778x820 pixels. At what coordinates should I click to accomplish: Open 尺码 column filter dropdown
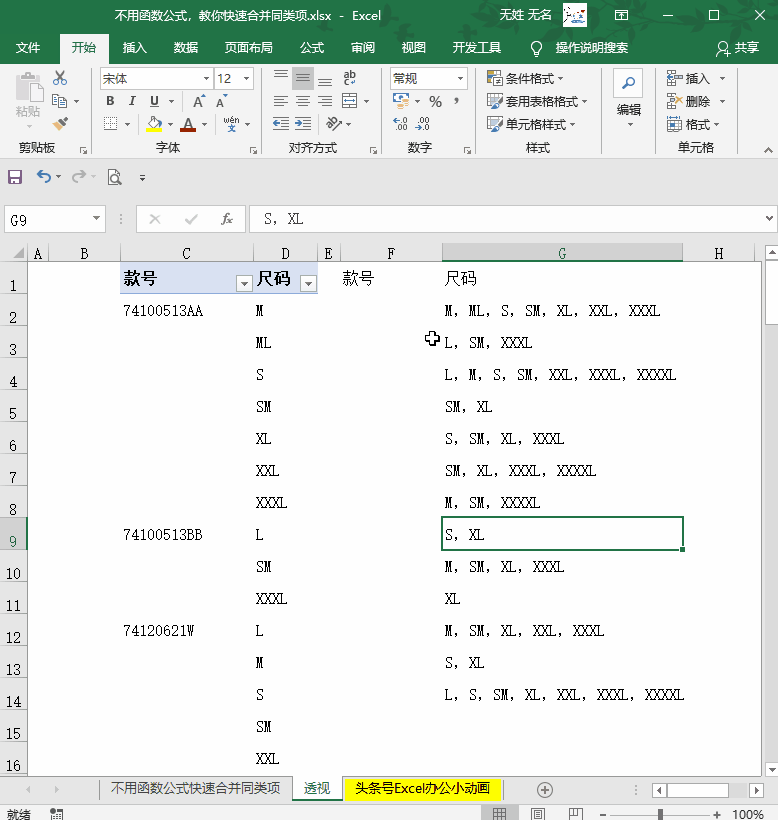coord(308,283)
